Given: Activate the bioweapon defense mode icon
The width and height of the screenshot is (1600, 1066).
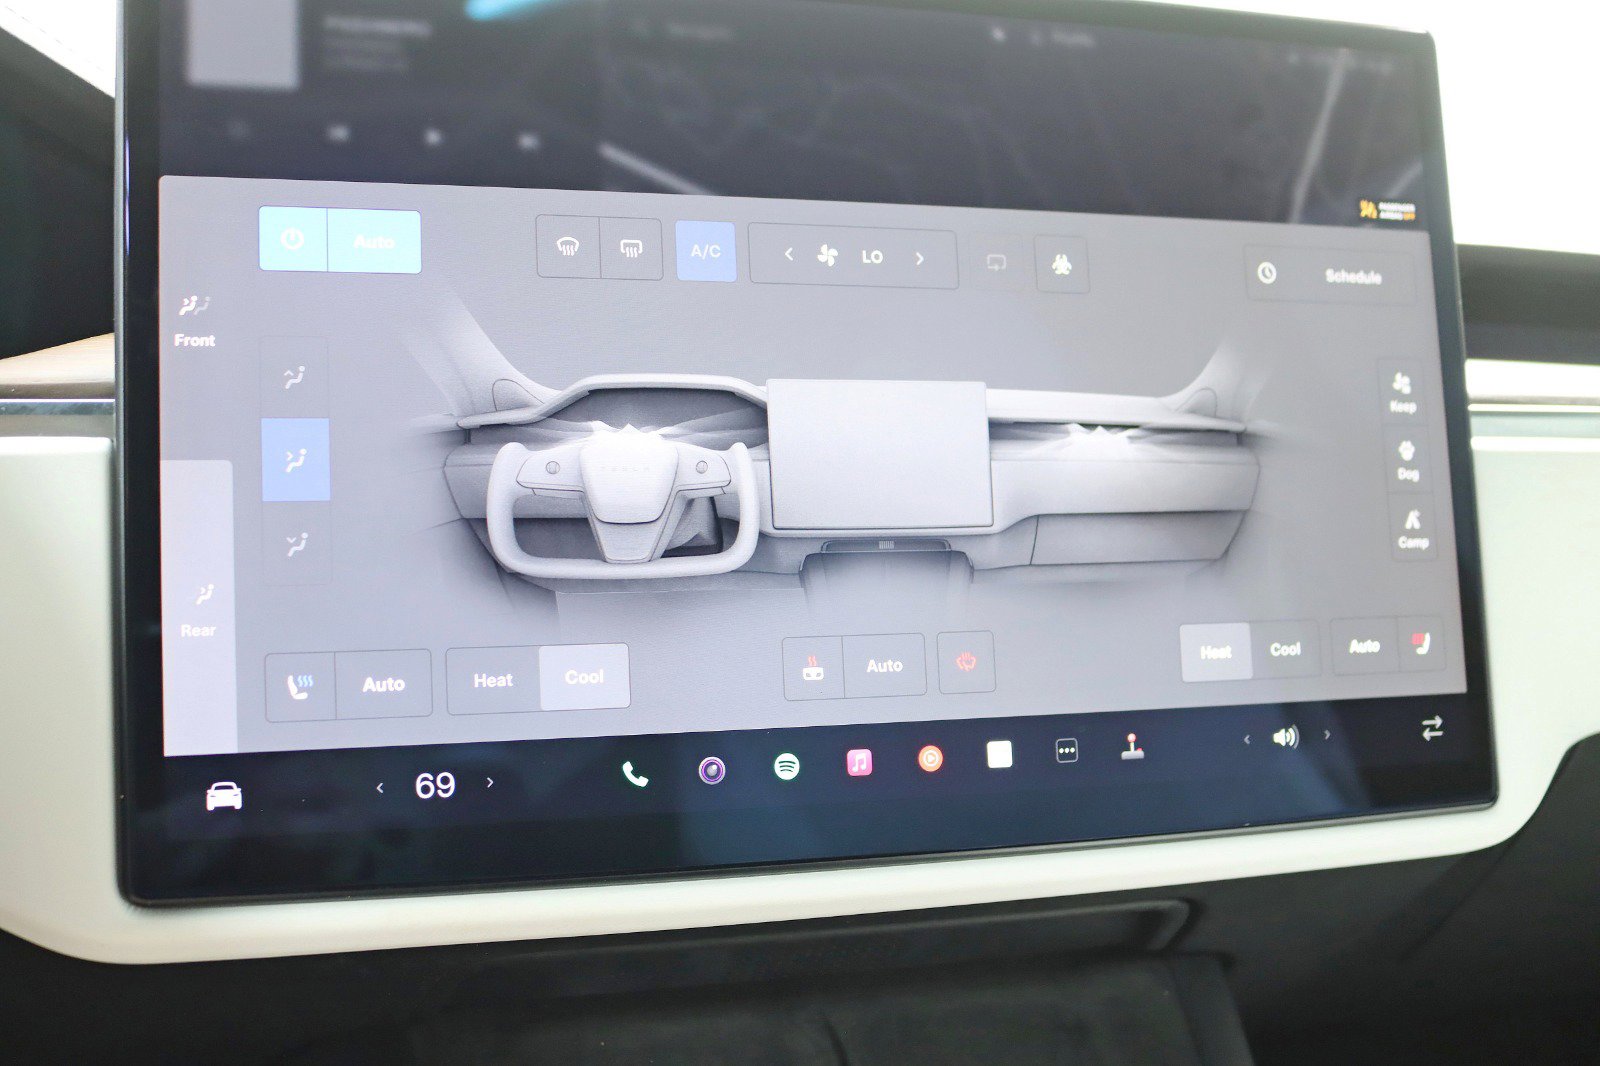Looking at the screenshot, I should coord(1062,264).
